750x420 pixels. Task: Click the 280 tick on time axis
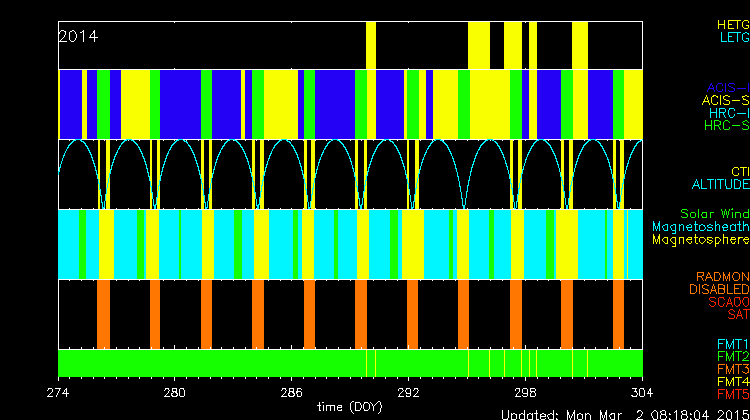[175, 391]
